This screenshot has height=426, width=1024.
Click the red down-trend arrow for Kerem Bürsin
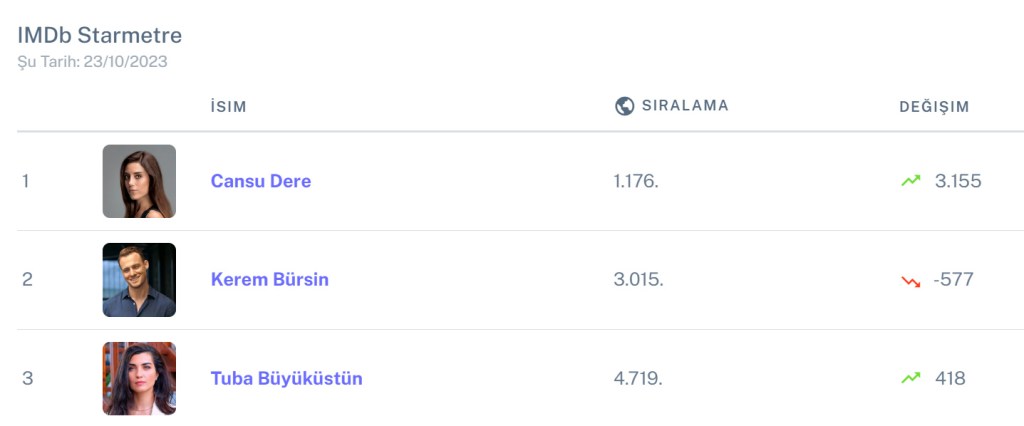(x=910, y=280)
